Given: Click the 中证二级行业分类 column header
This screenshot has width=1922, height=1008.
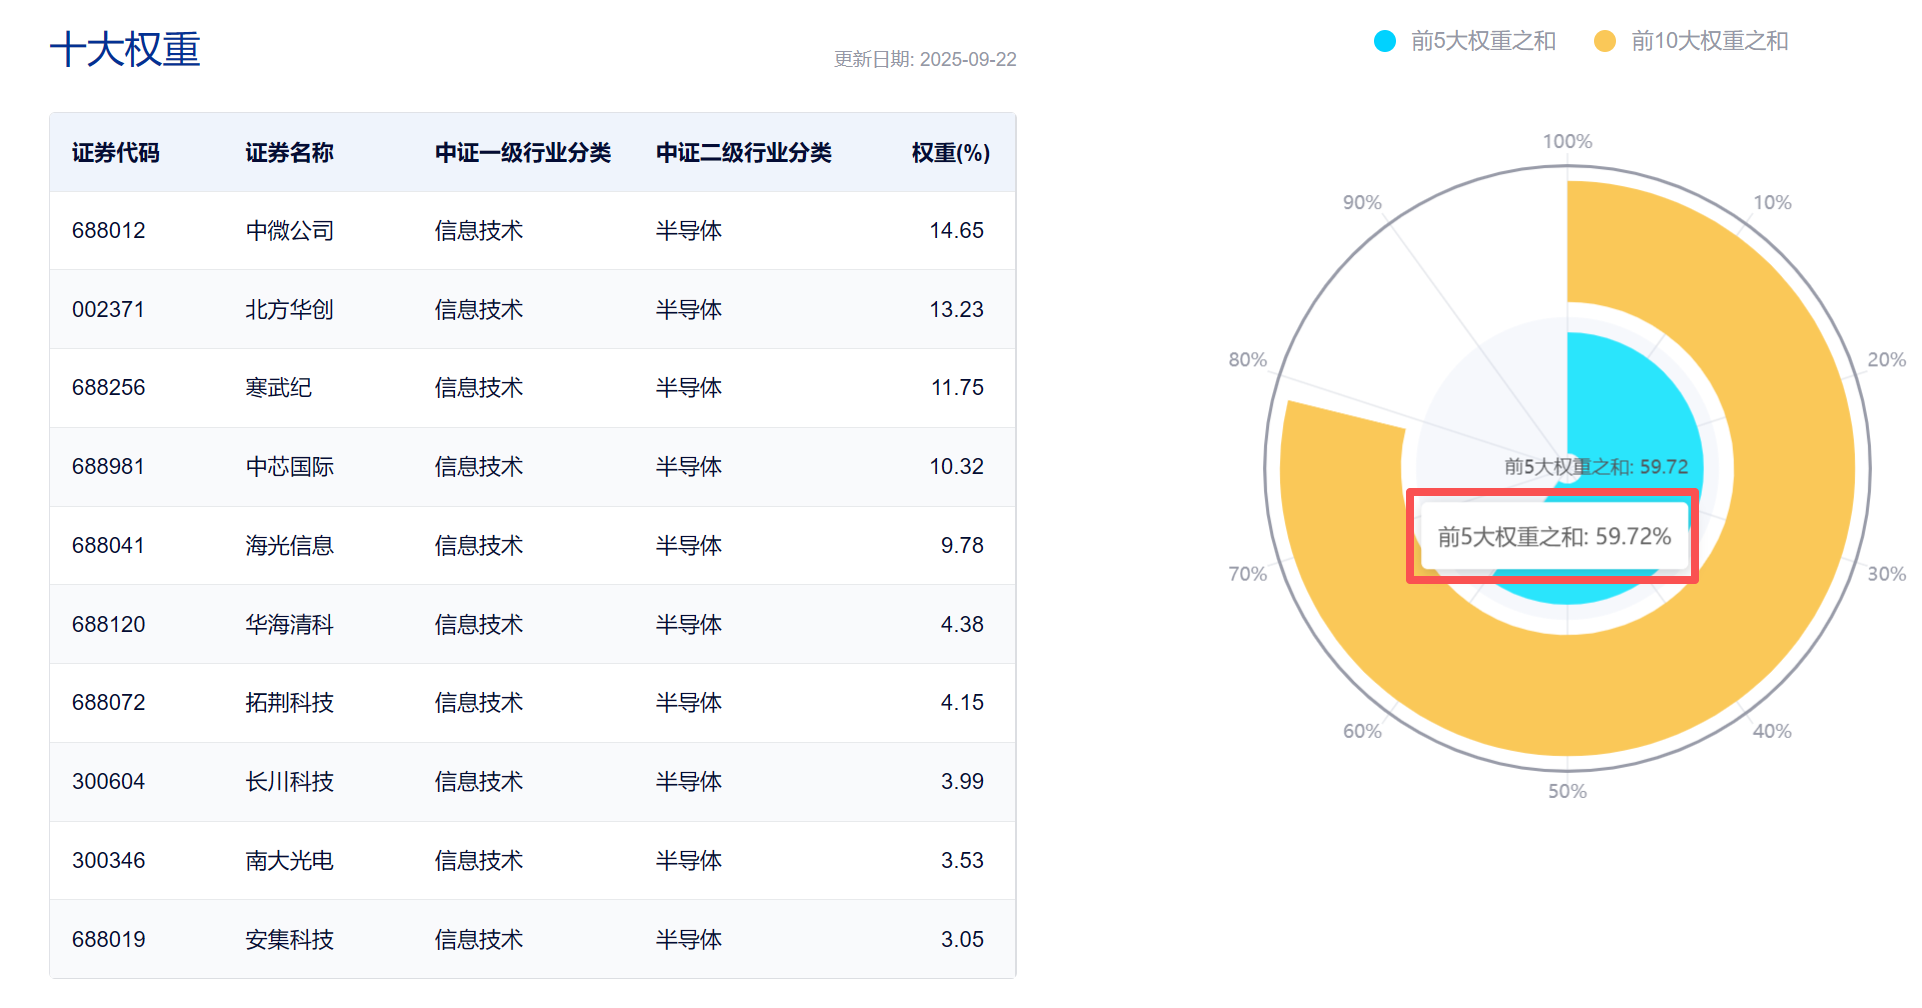Looking at the screenshot, I should pos(743,153).
